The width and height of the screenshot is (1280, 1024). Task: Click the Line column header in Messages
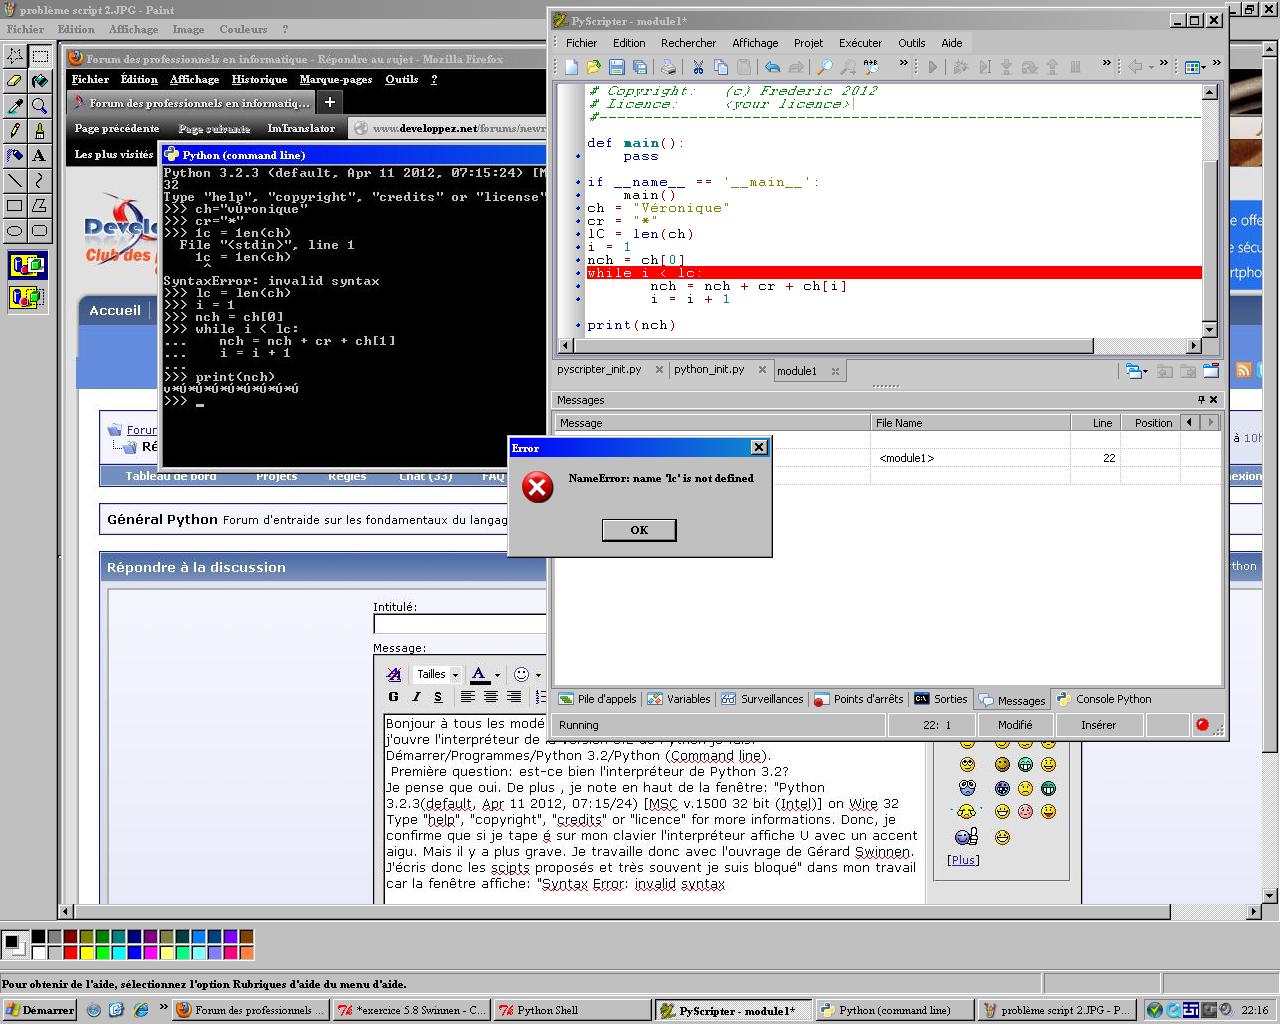point(1095,423)
